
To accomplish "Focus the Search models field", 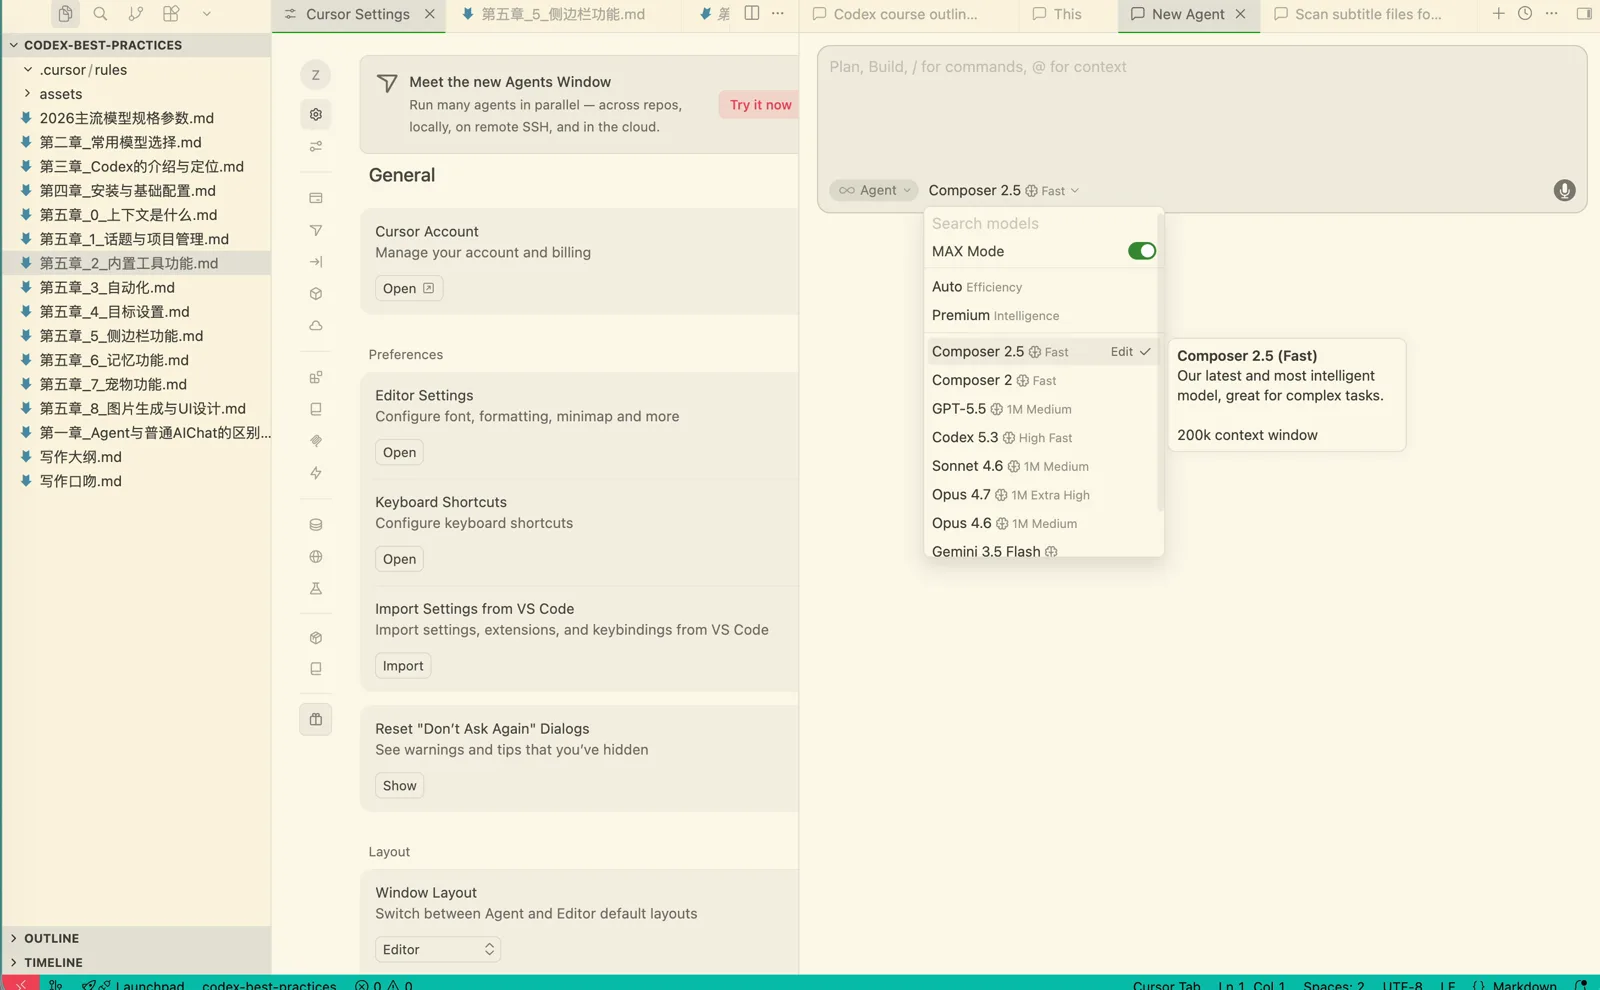I will point(1041,223).
